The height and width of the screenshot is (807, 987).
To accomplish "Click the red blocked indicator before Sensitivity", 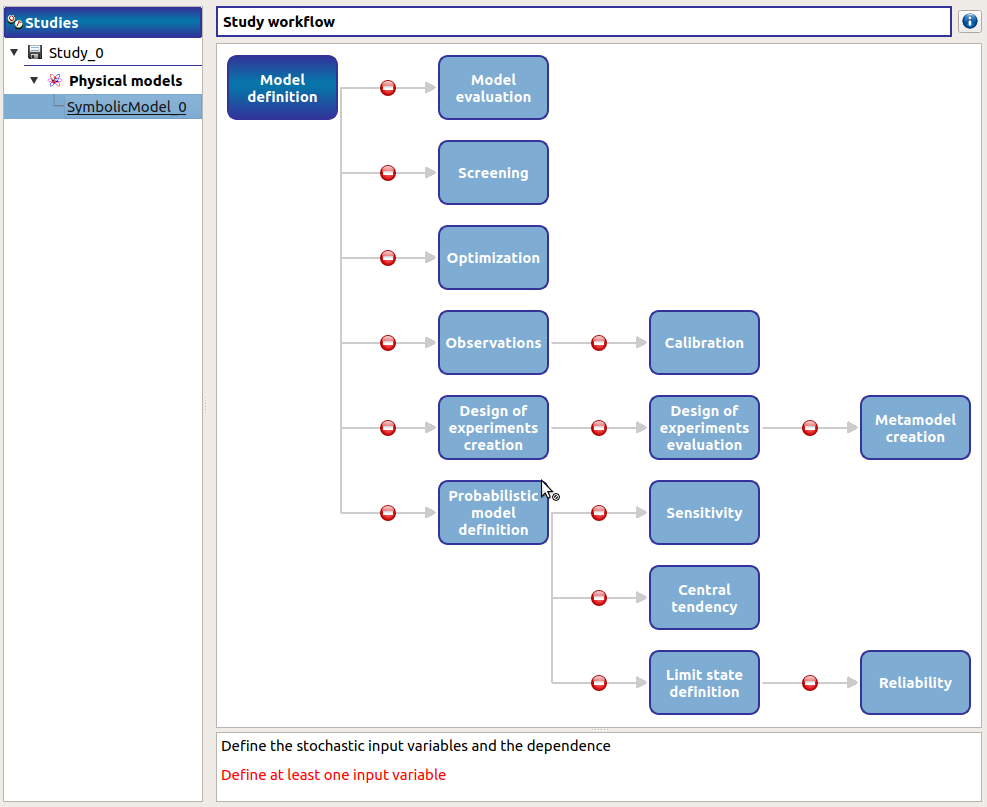I will (x=598, y=513).
